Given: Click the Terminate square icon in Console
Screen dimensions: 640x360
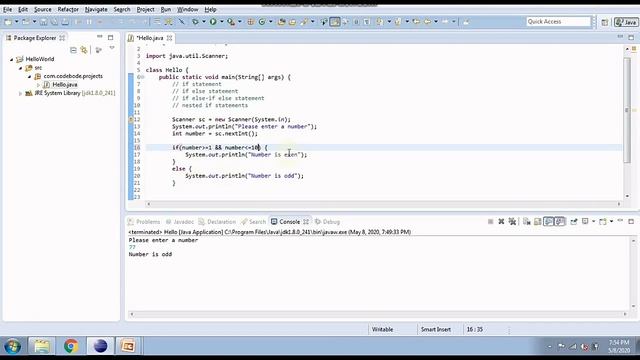Looking at the screenshot, I should [x=491, y=222].
